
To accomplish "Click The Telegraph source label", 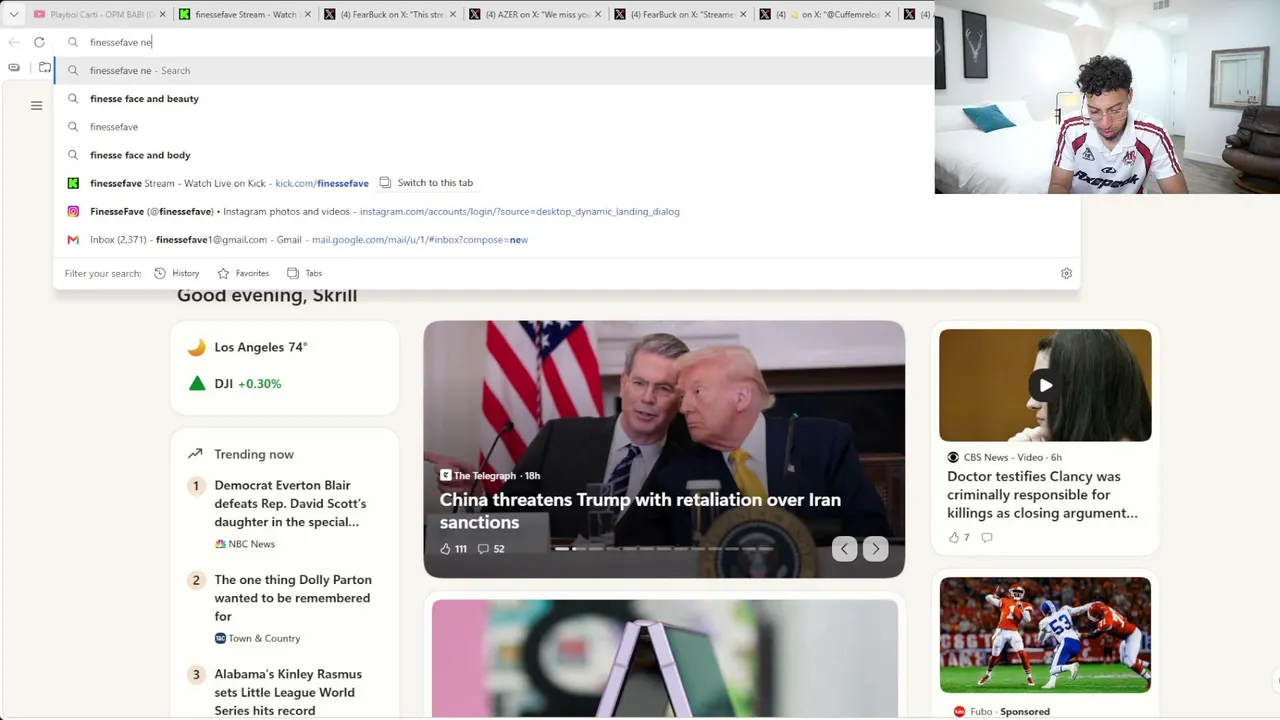I will tap(478, 476).
